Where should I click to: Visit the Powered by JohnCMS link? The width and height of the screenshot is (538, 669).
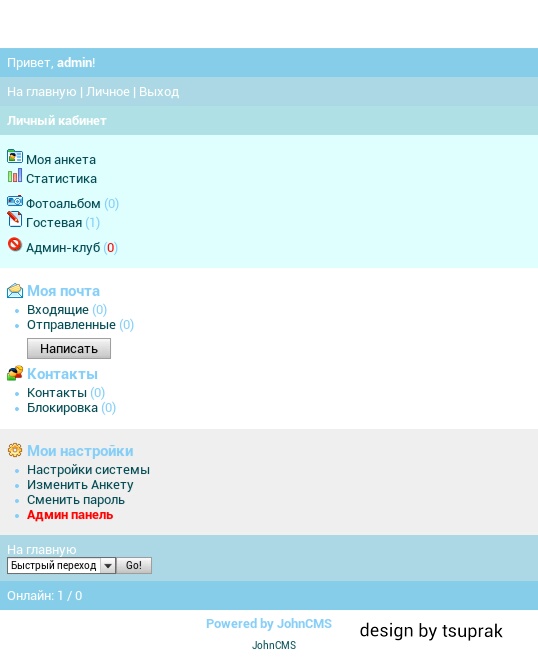click(269, 623)
